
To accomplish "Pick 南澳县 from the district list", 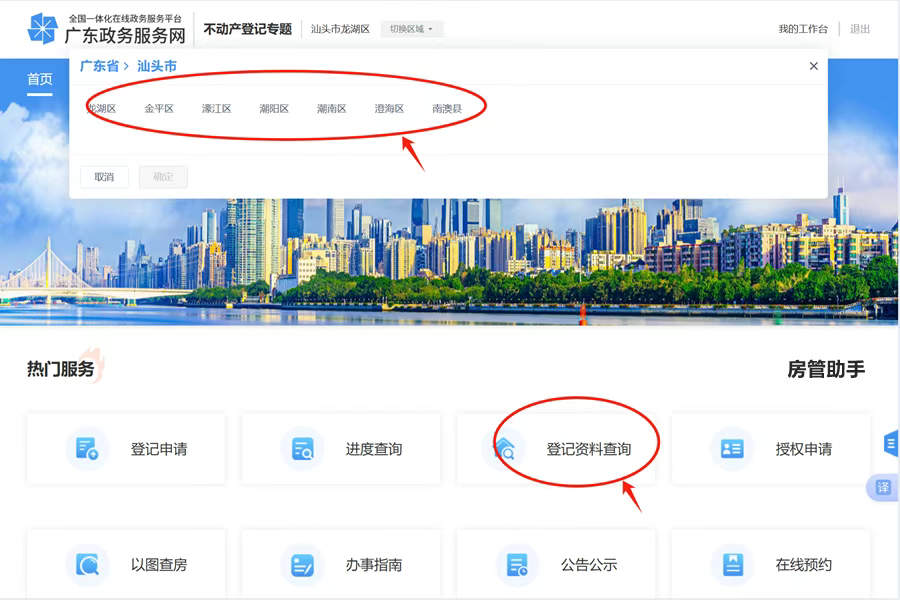I will (x=447, y=108).
